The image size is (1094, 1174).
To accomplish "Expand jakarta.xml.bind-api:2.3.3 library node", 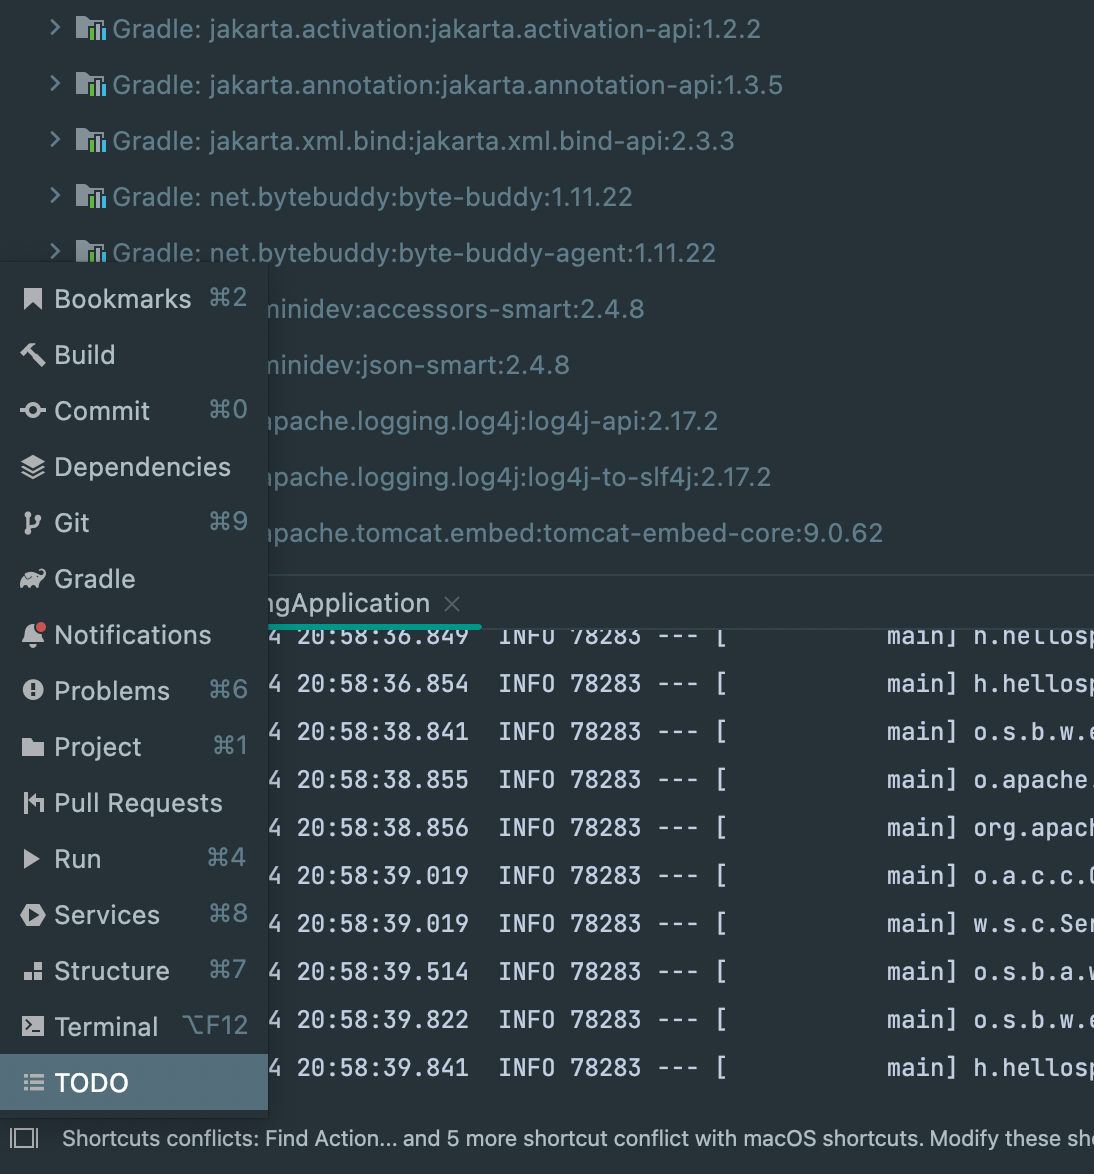I will point(55,140).
